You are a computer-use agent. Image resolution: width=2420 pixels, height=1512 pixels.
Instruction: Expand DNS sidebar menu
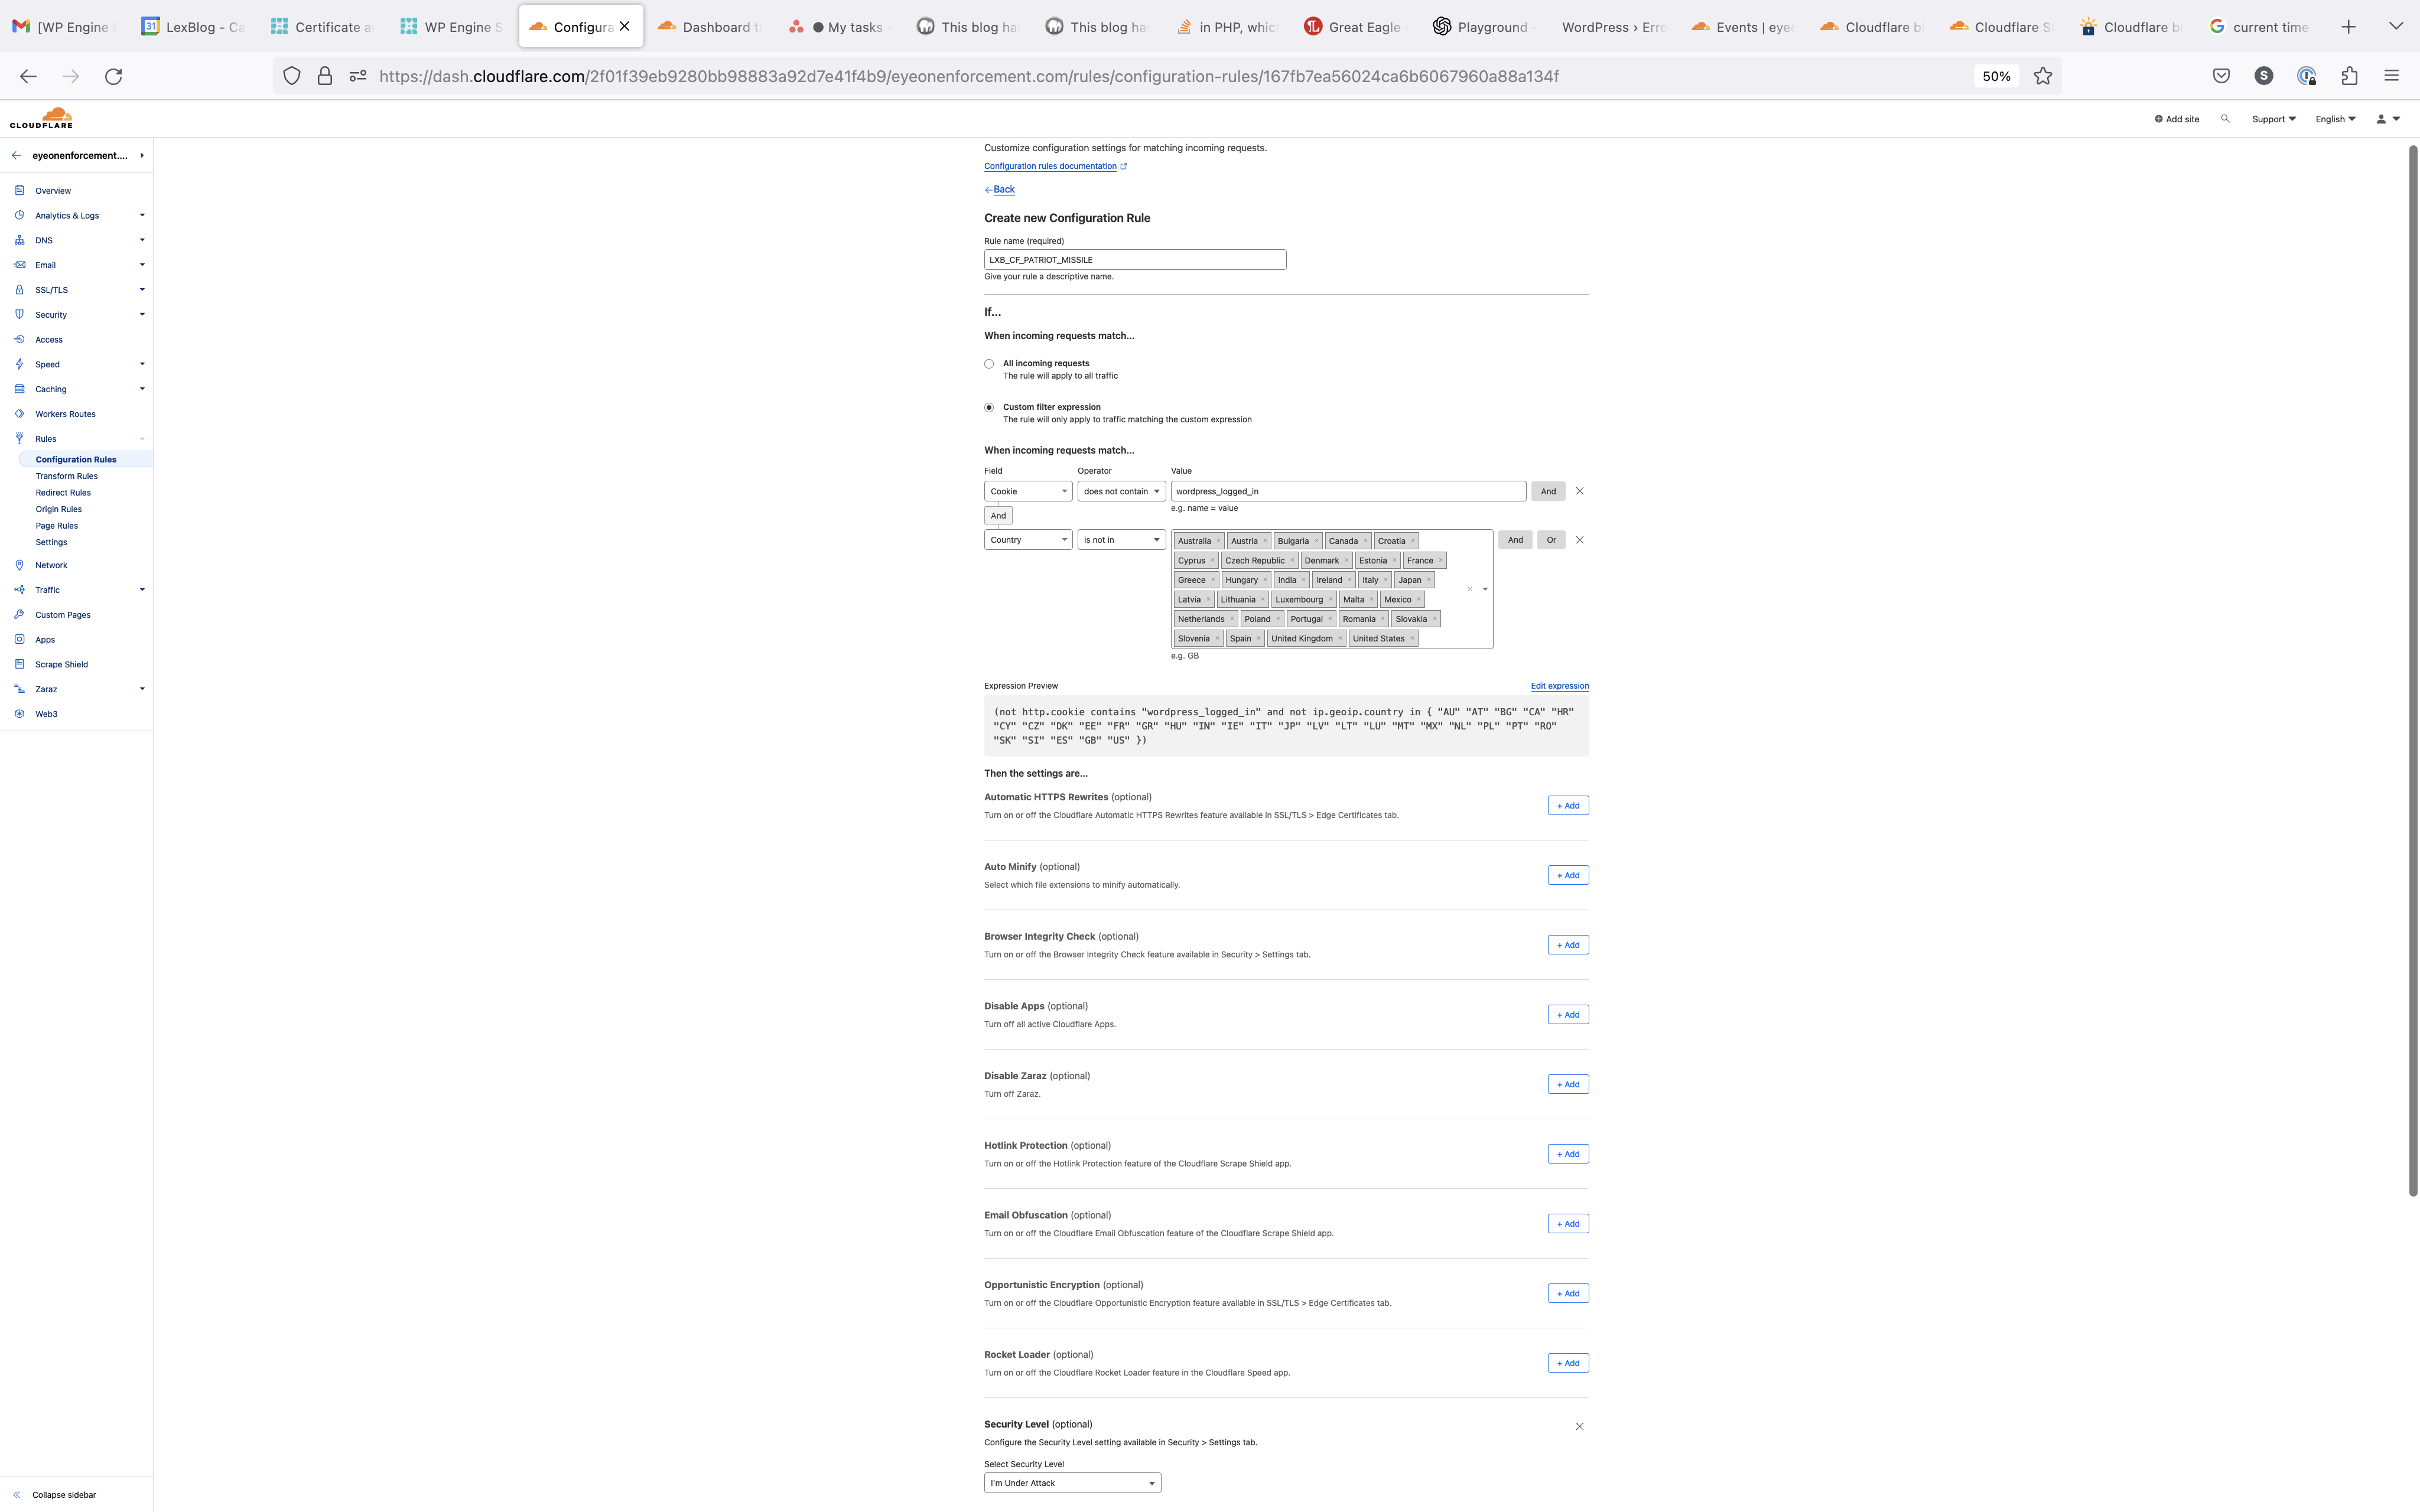click(x=142, y=240)
